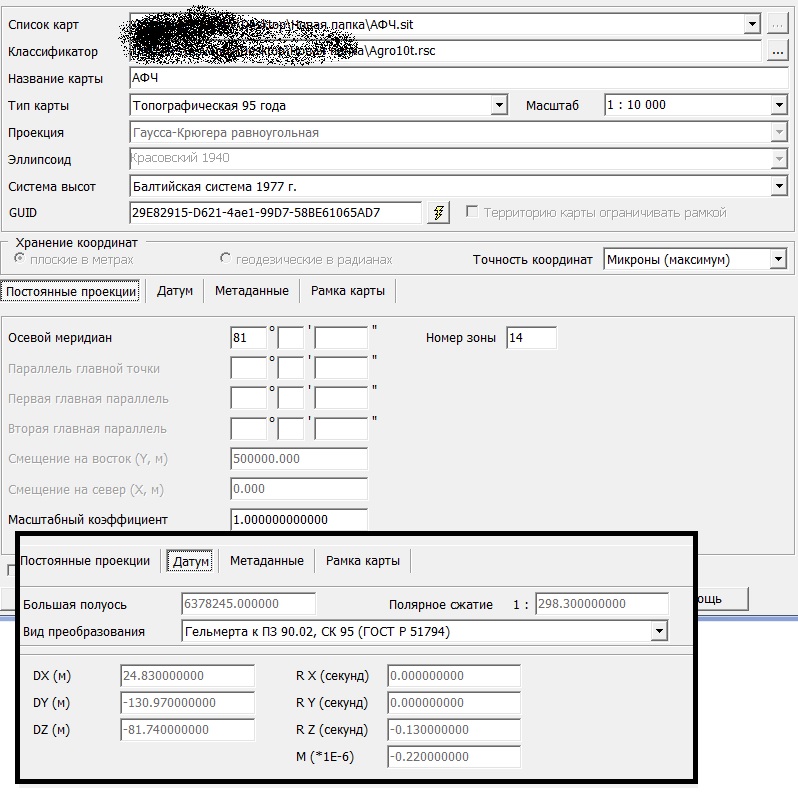Open the Вид преобразования dropdown
Viewport: 798px width, 798px height.
tap(659, 631)
